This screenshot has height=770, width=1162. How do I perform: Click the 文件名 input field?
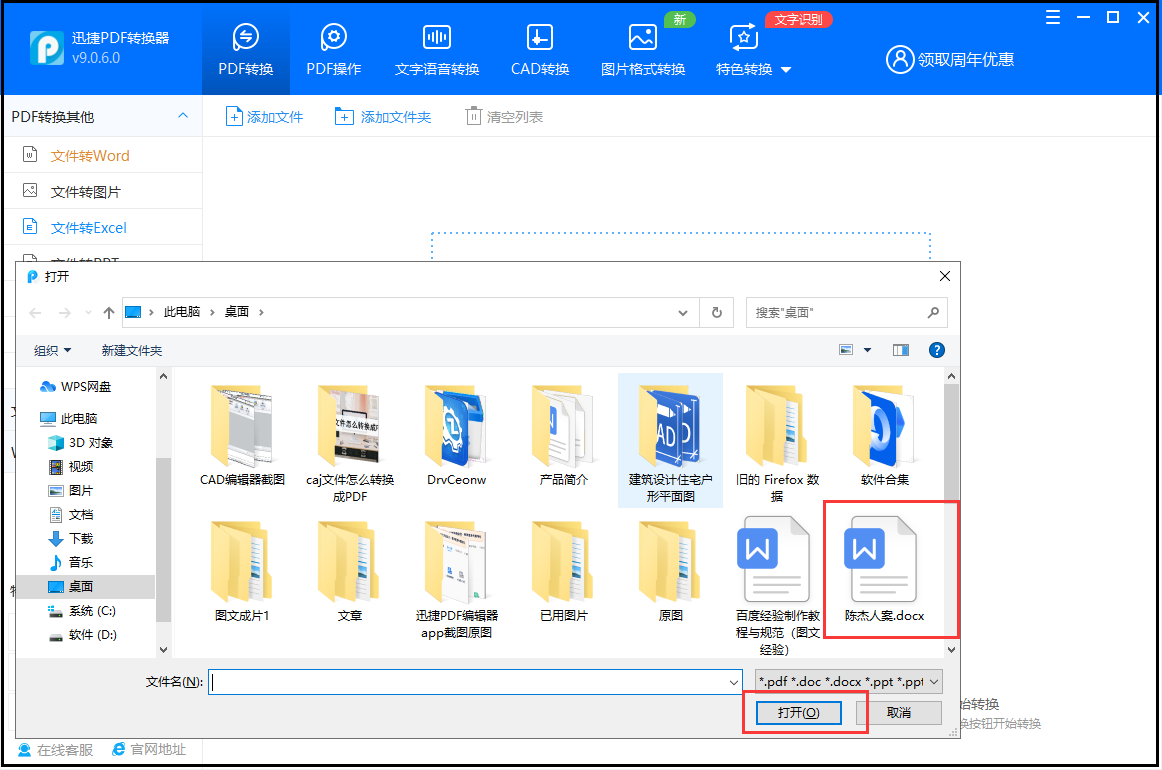coord(475,682)
